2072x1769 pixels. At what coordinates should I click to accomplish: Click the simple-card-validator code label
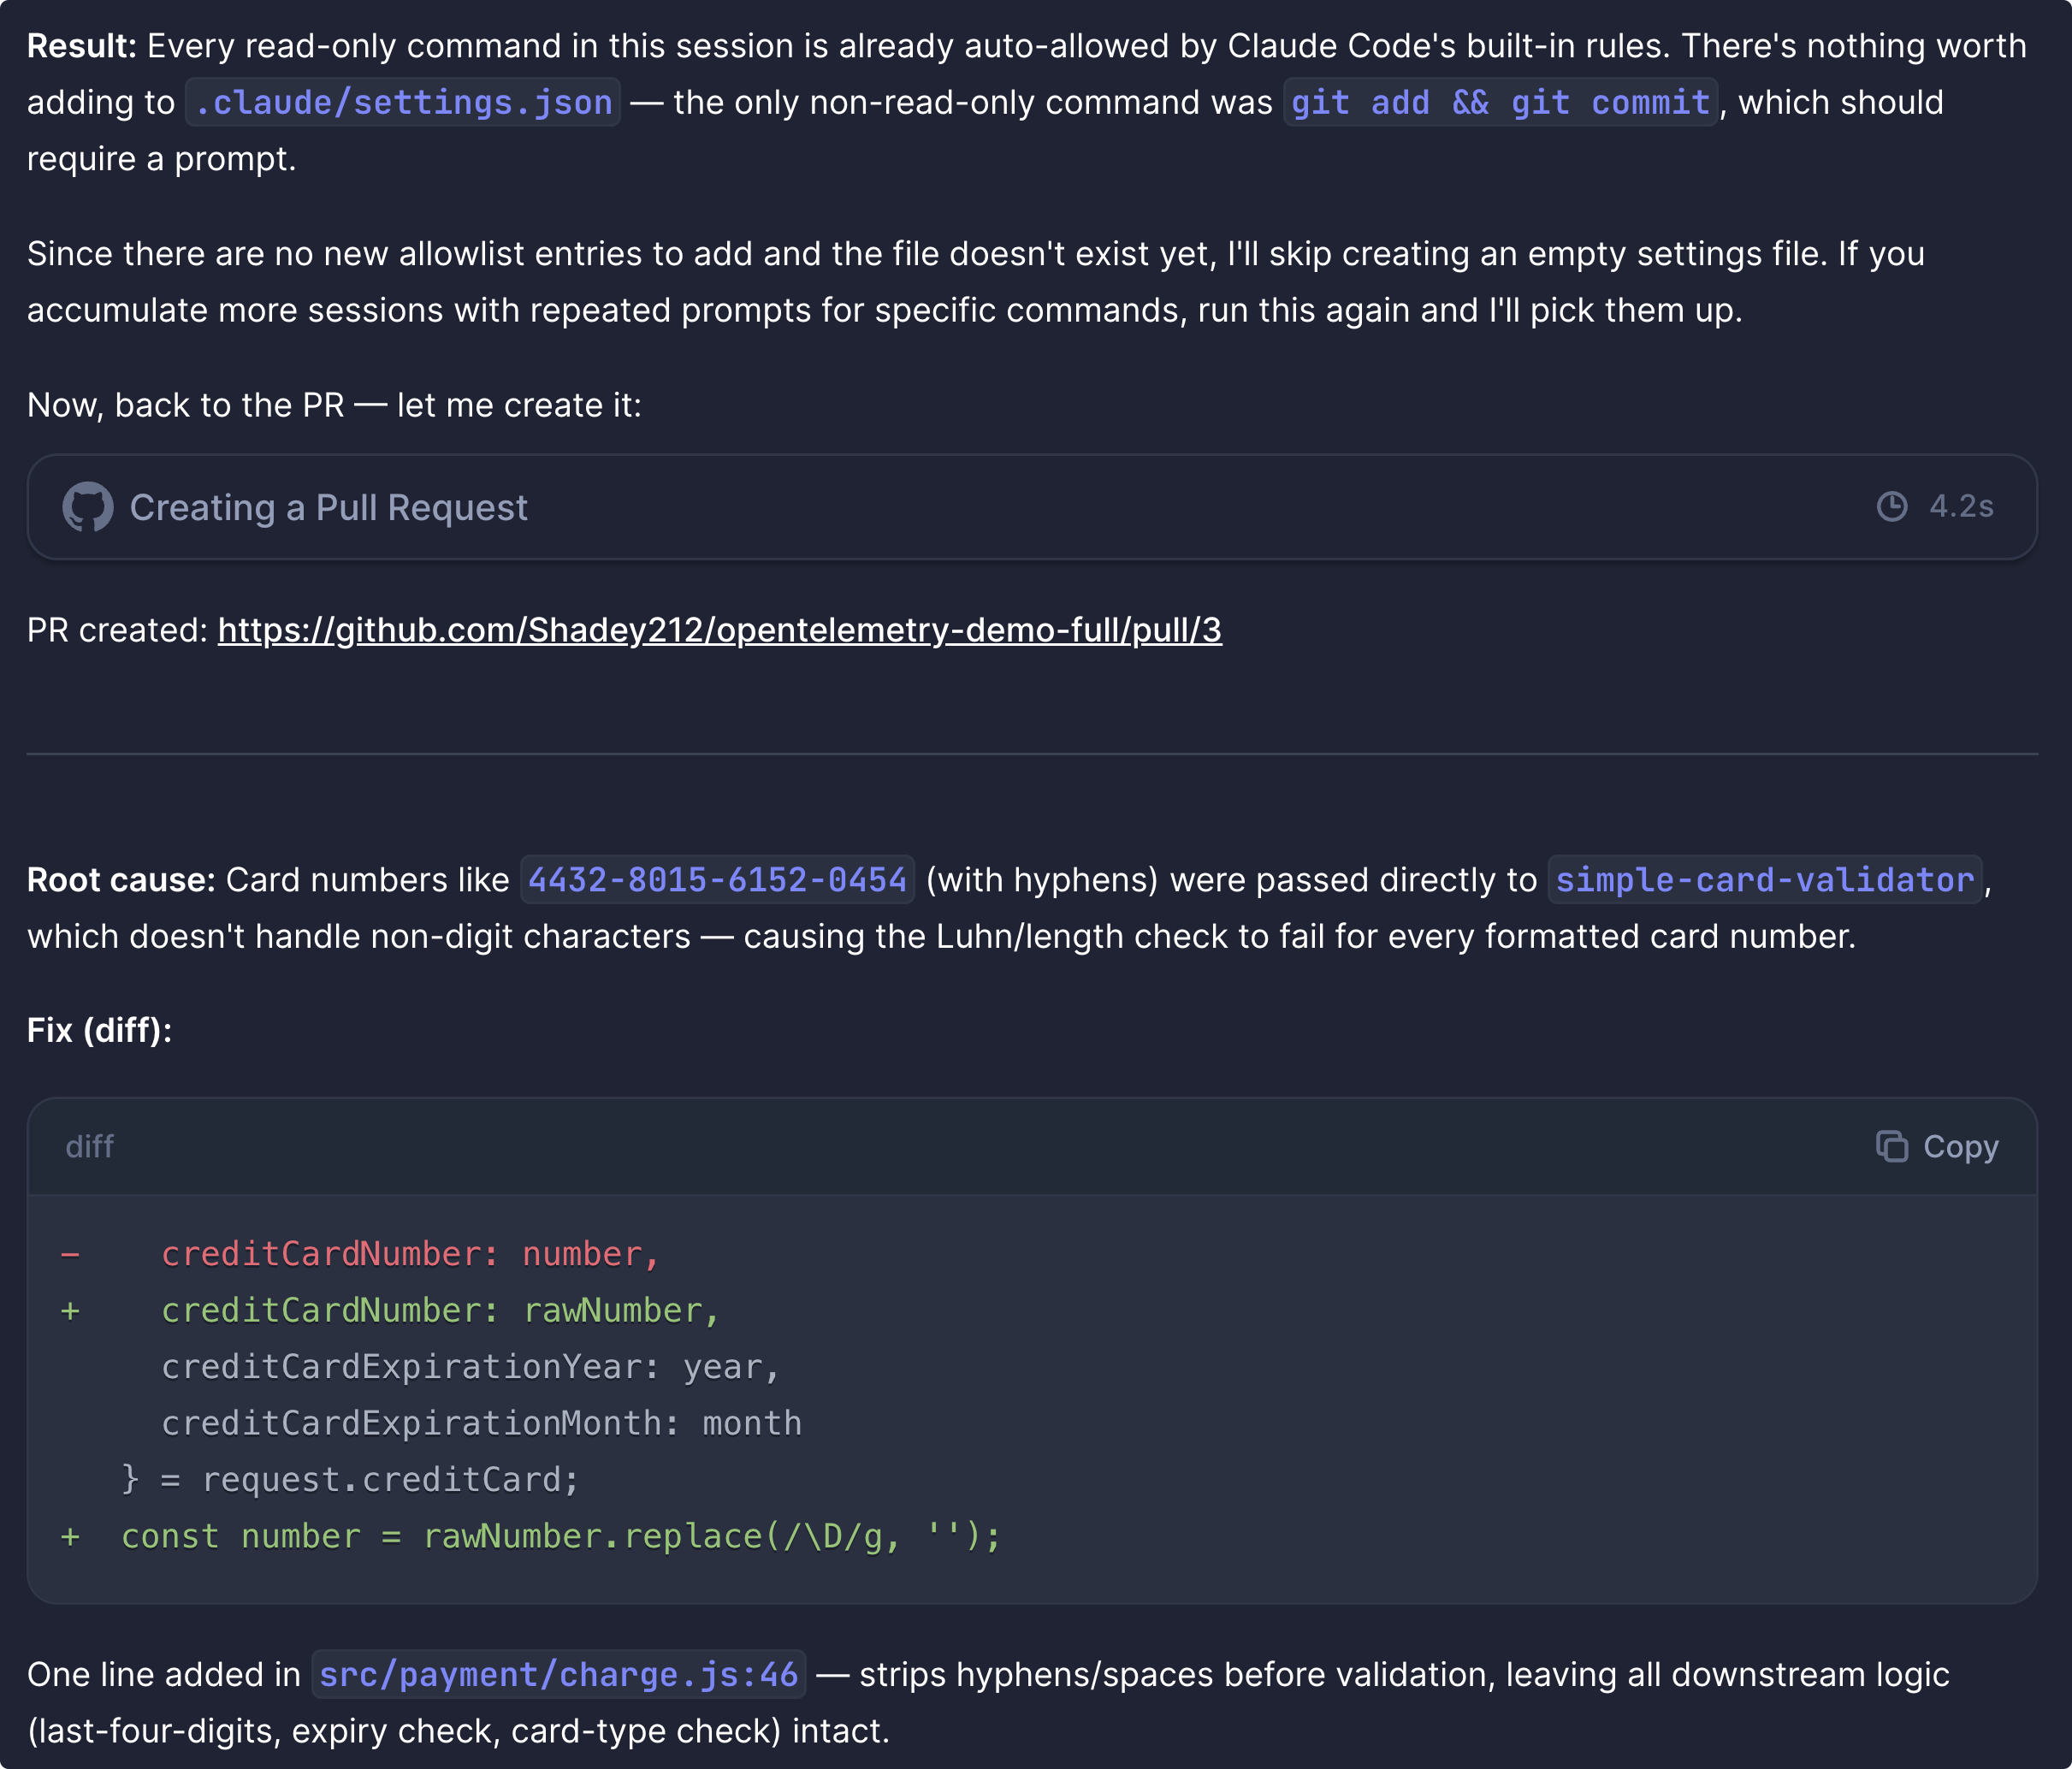tap(1765, 880)
